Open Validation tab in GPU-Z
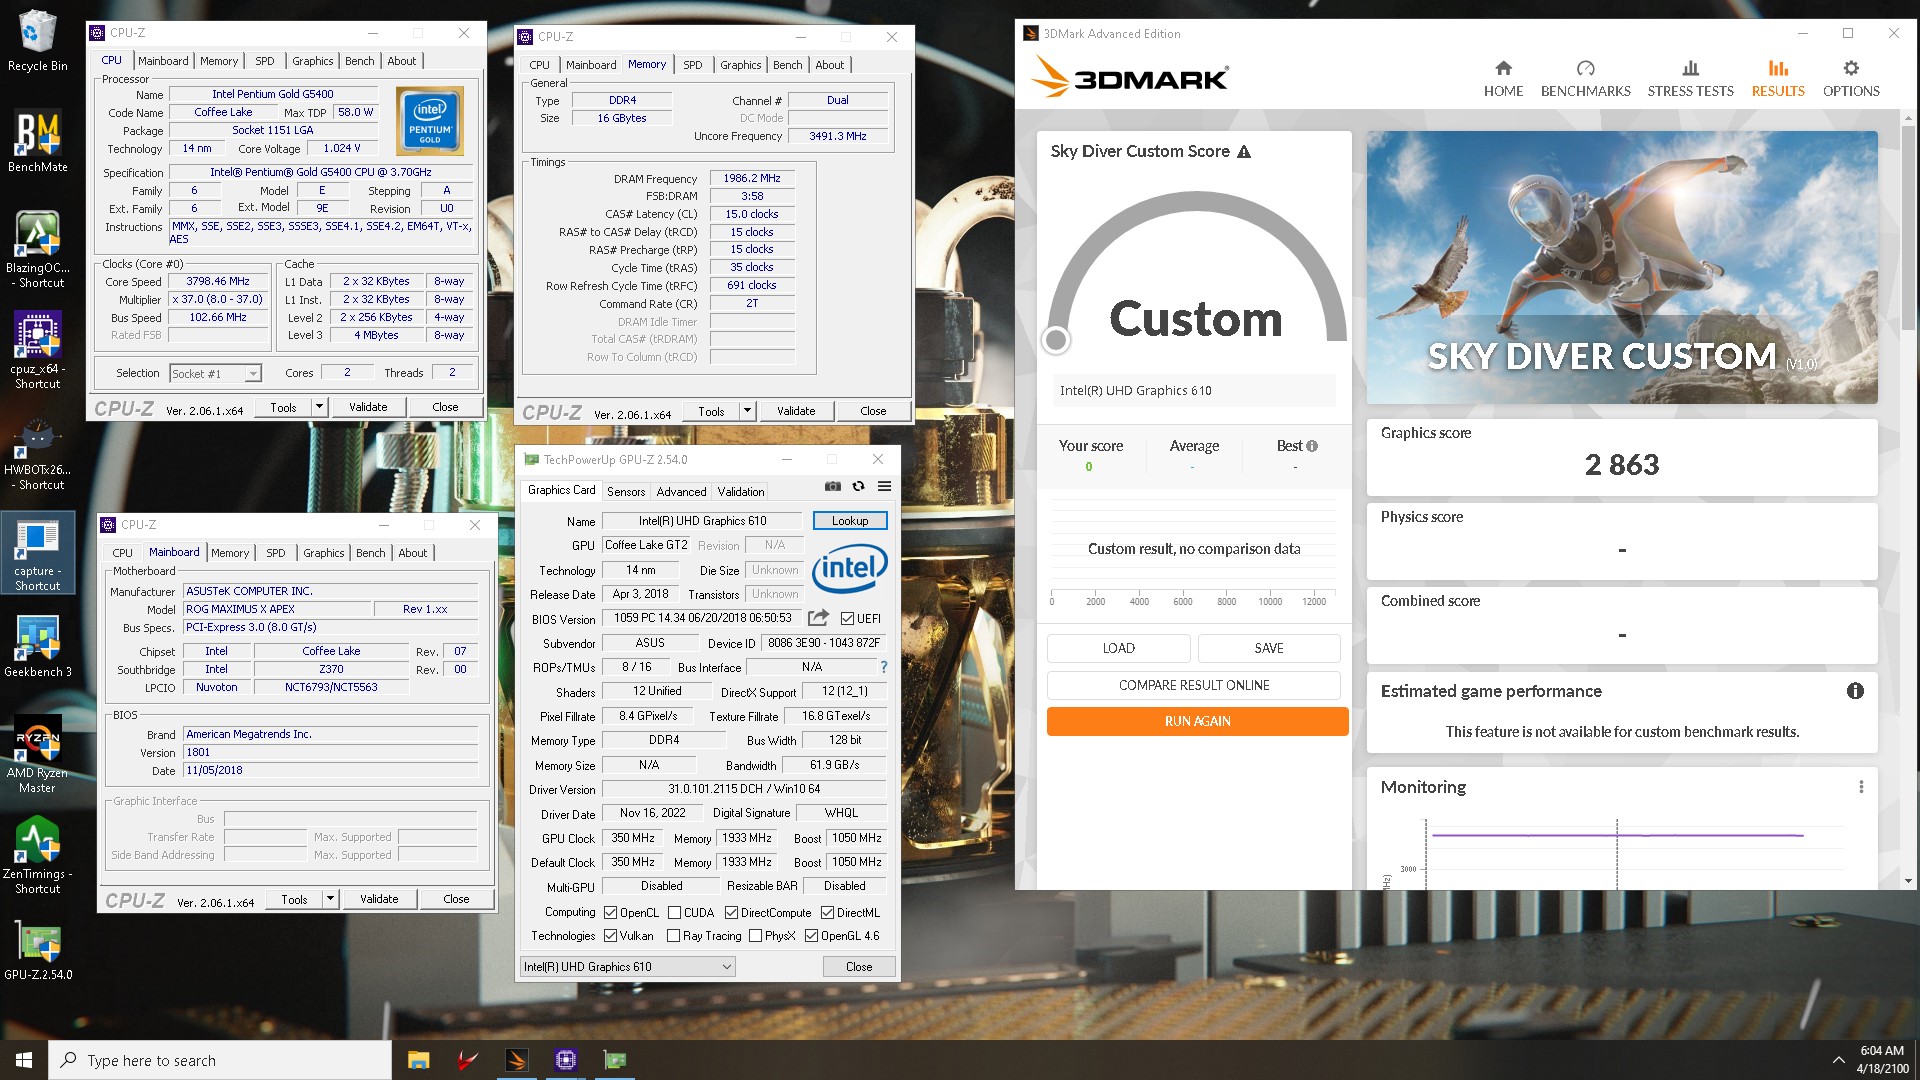Image resolution: width=1920 pixels, height=1080 pixels. point(741,492)
